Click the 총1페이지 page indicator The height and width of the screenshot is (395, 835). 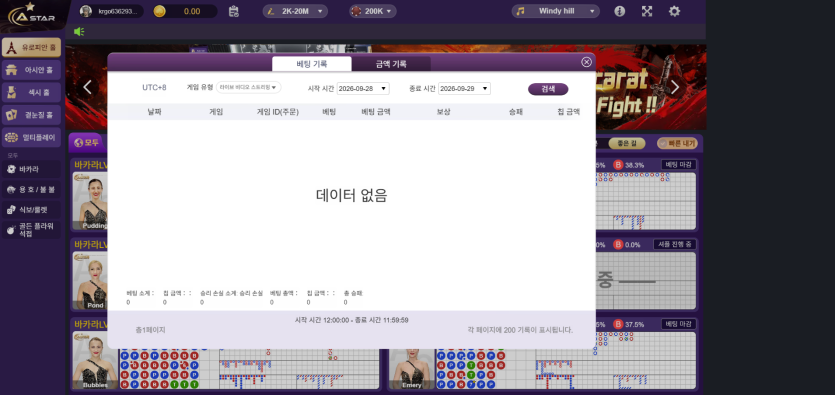point(150,330)
